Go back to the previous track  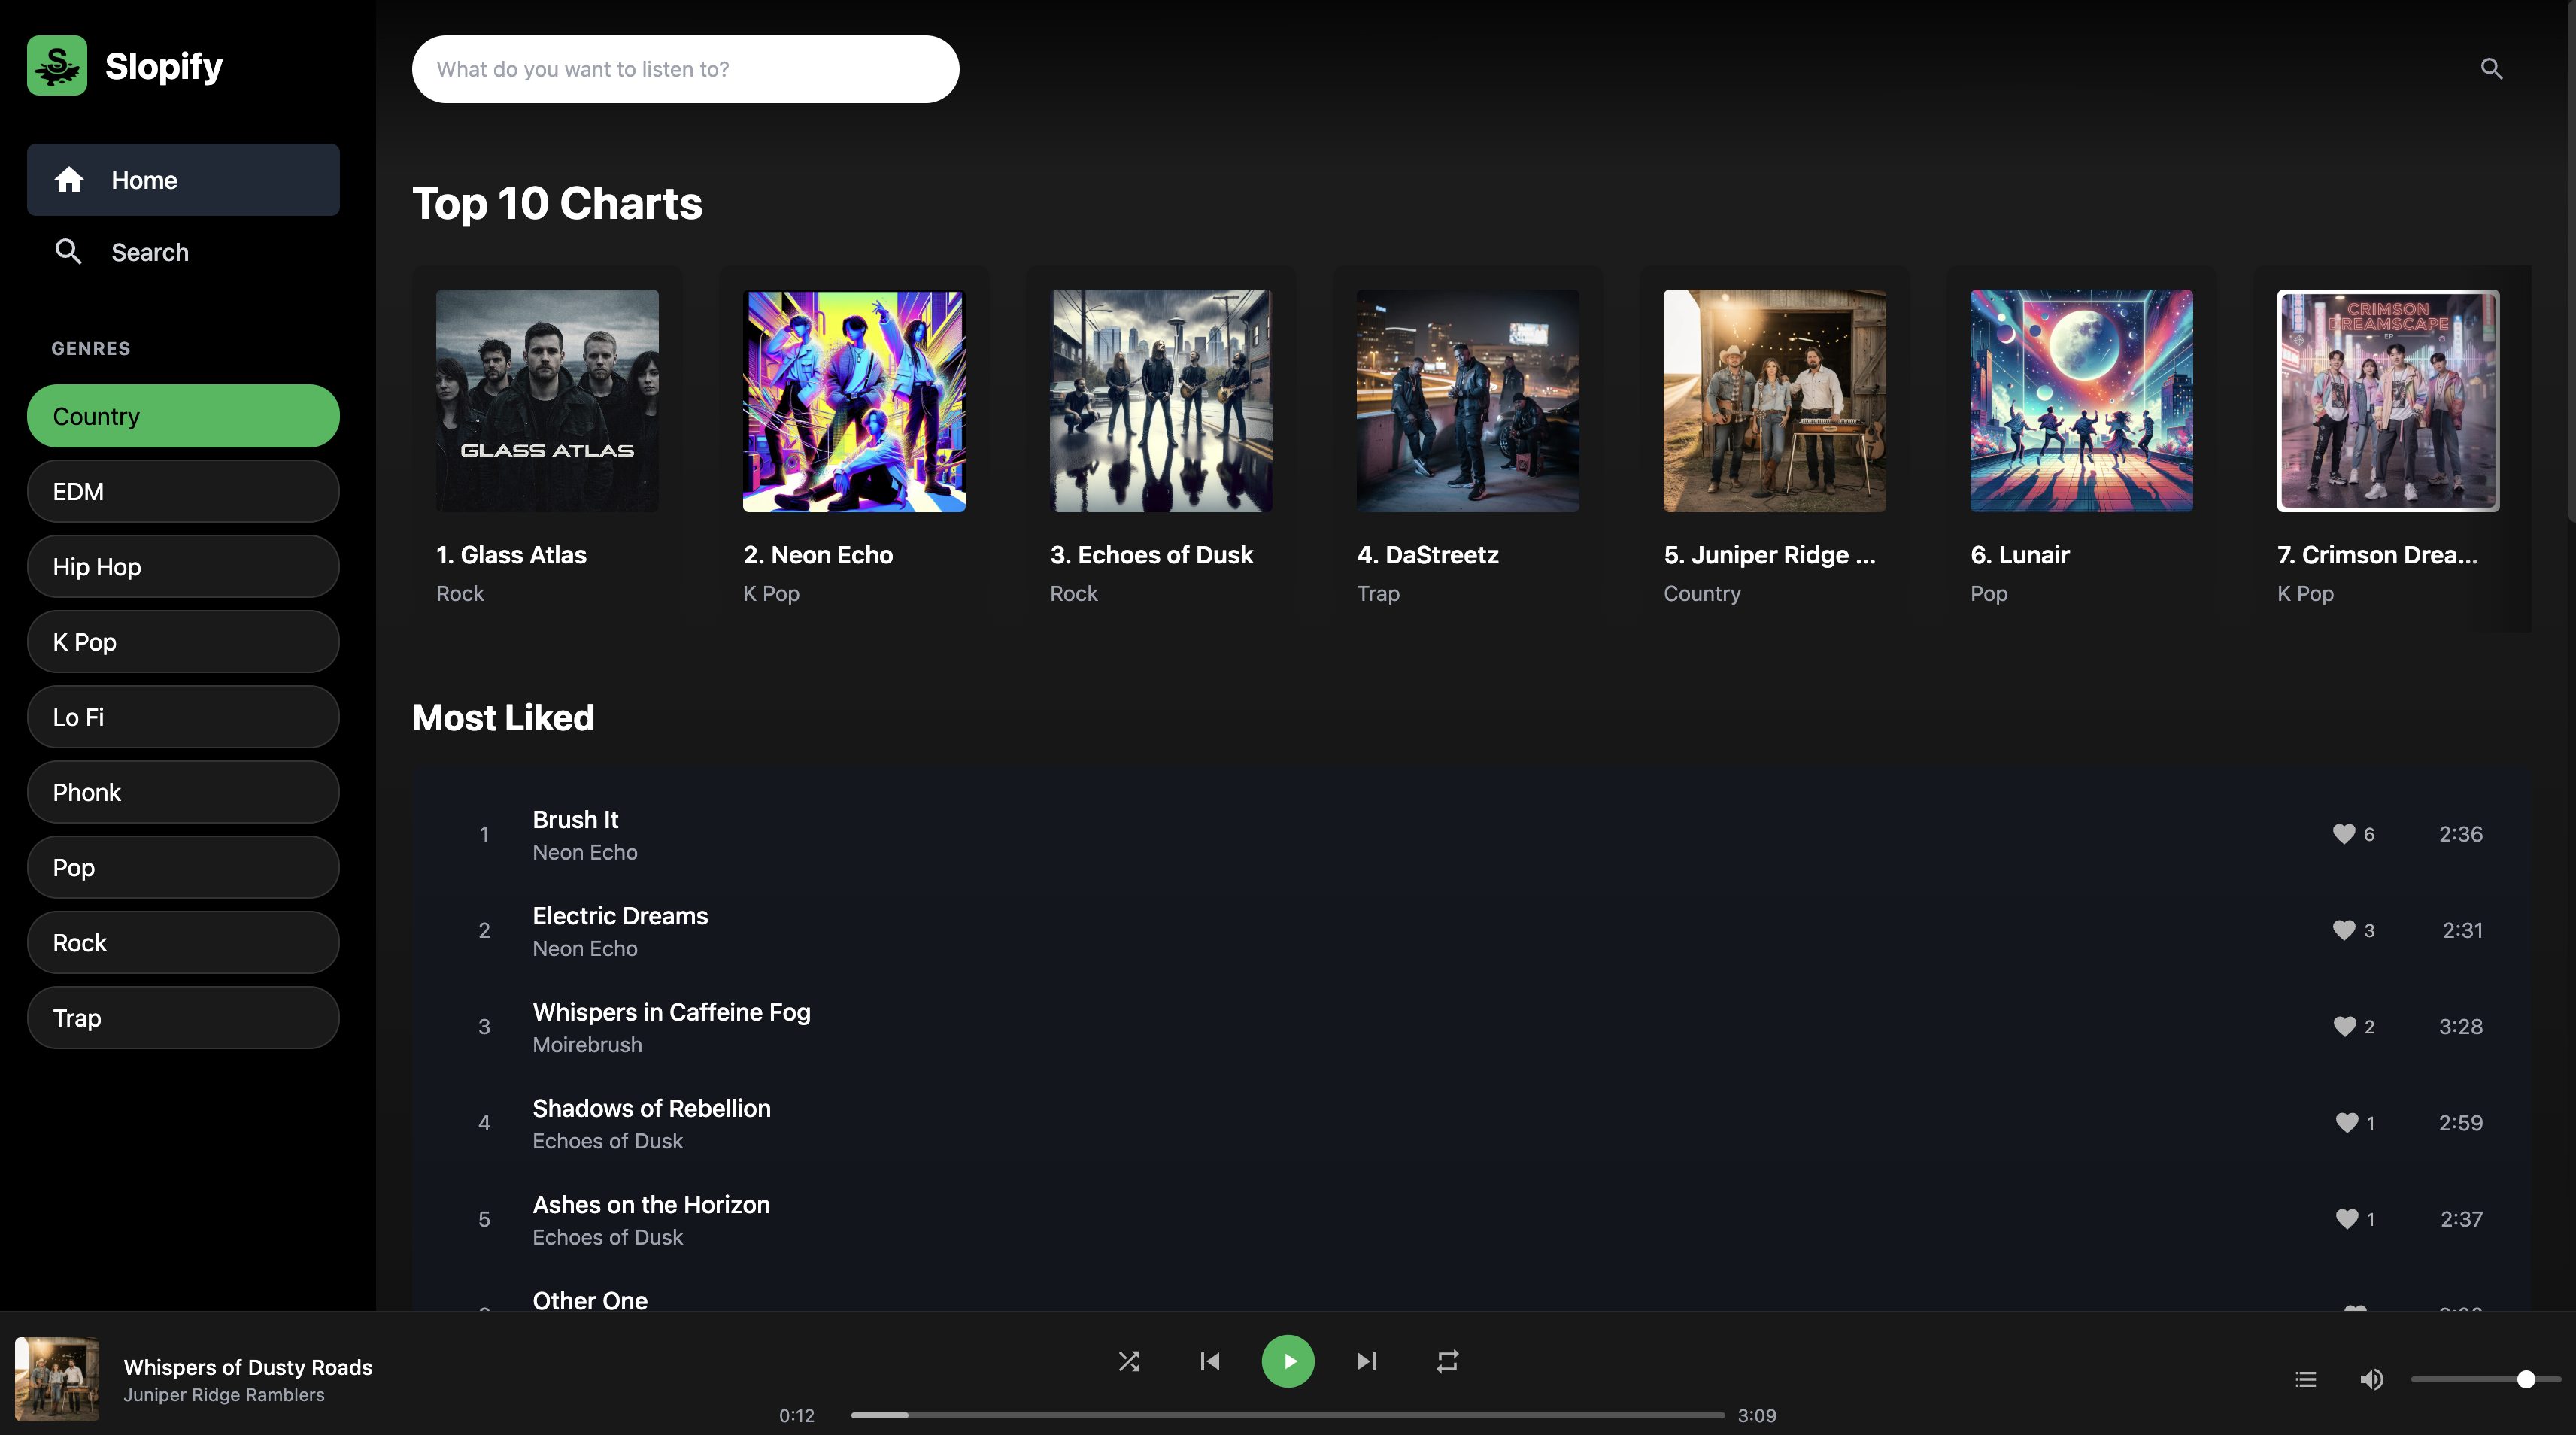point(1209,1361)
